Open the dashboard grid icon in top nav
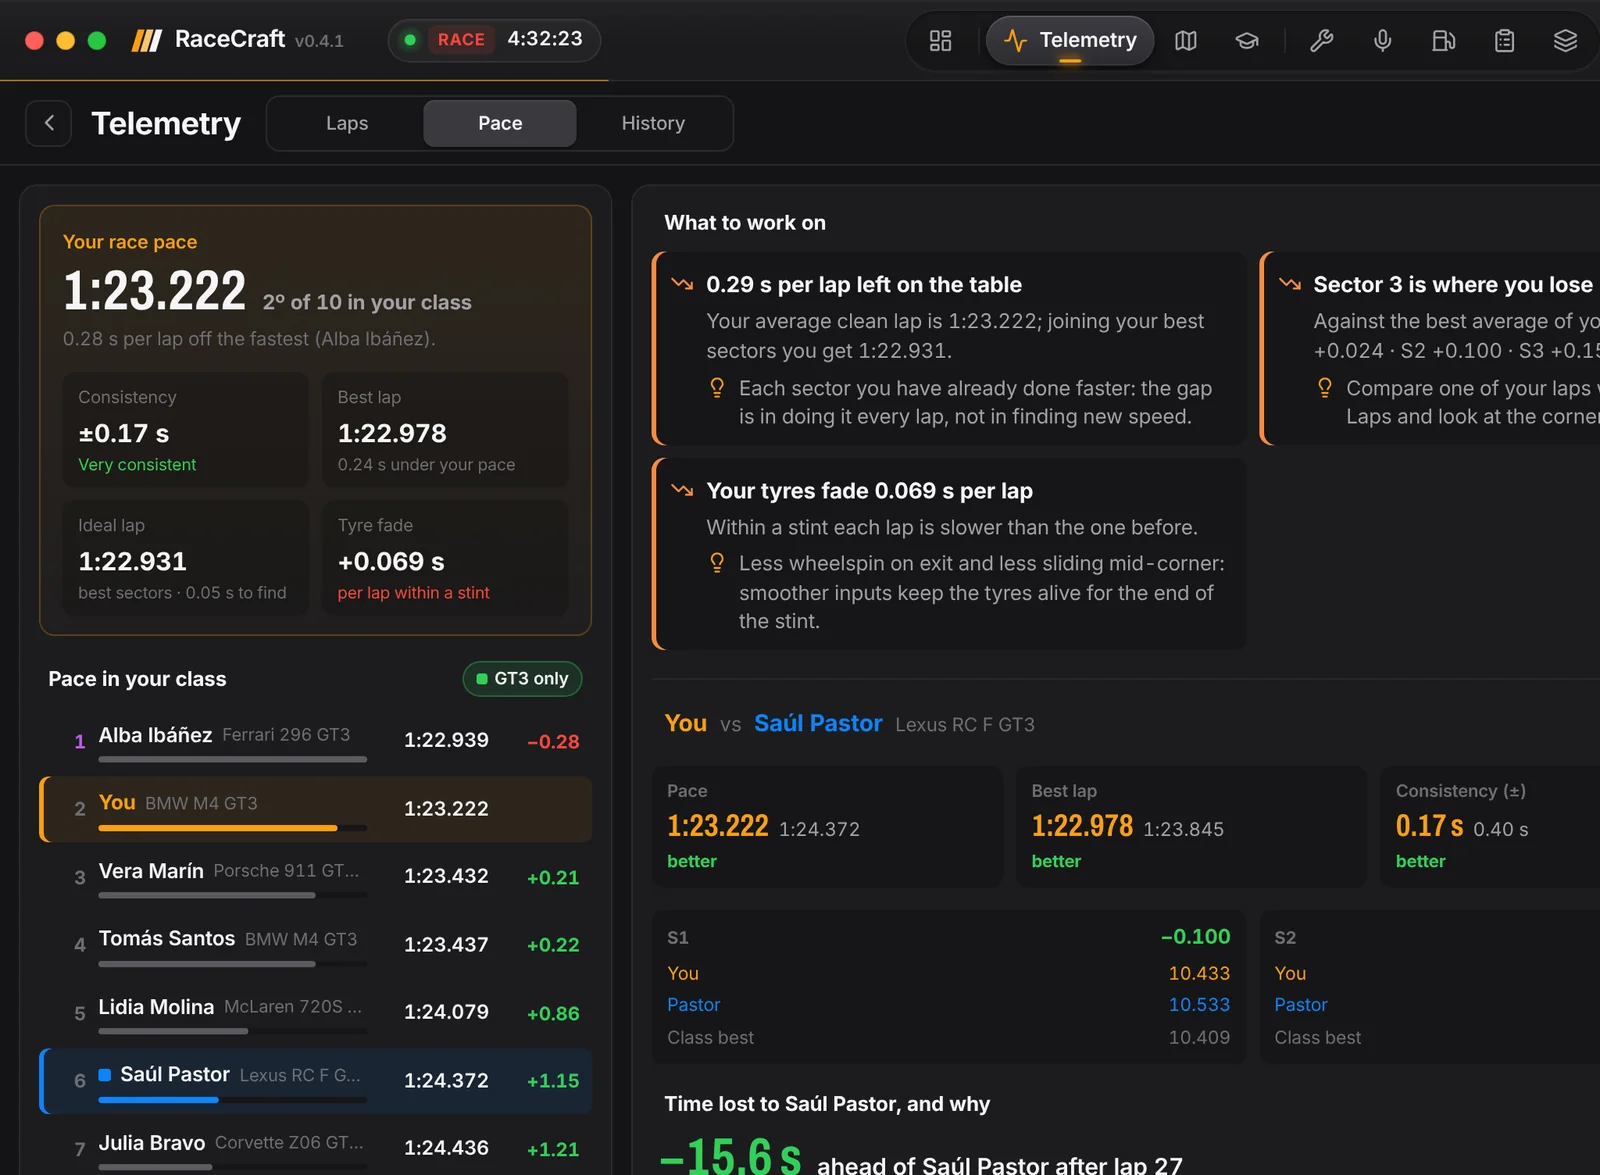 tap(940, 41)
